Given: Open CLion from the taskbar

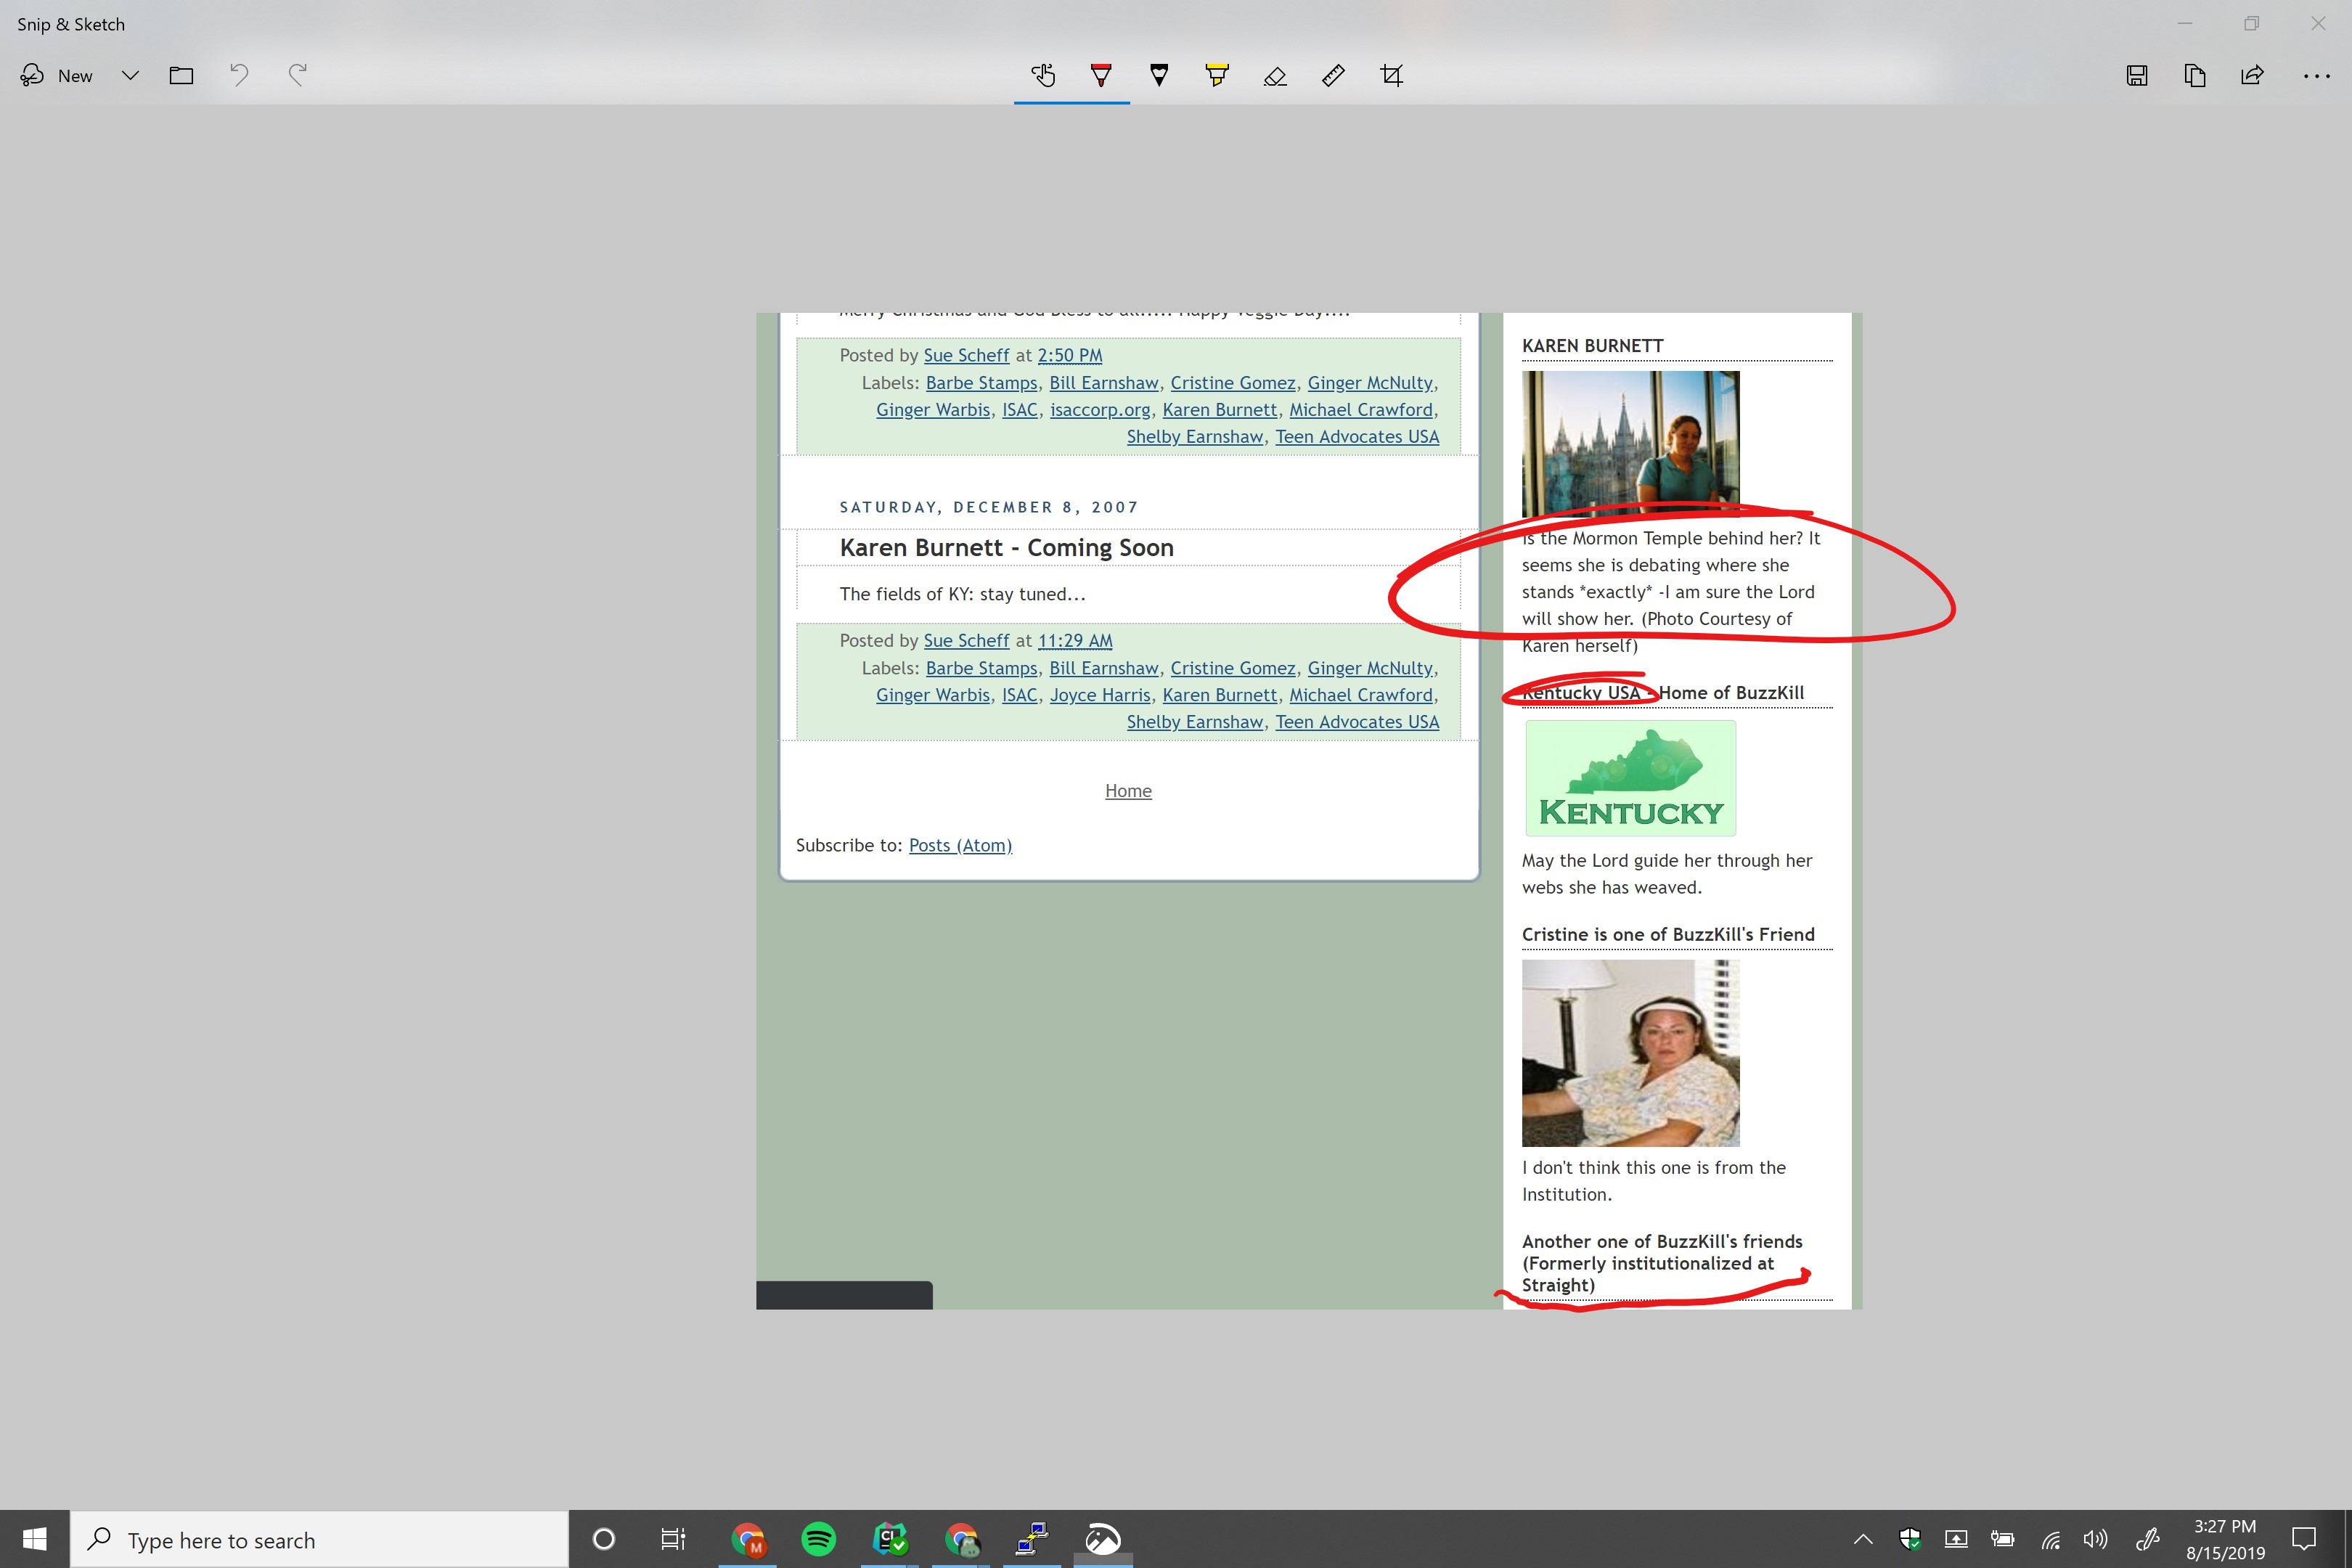Looking at the screenshot, I should coord(890,1539).
